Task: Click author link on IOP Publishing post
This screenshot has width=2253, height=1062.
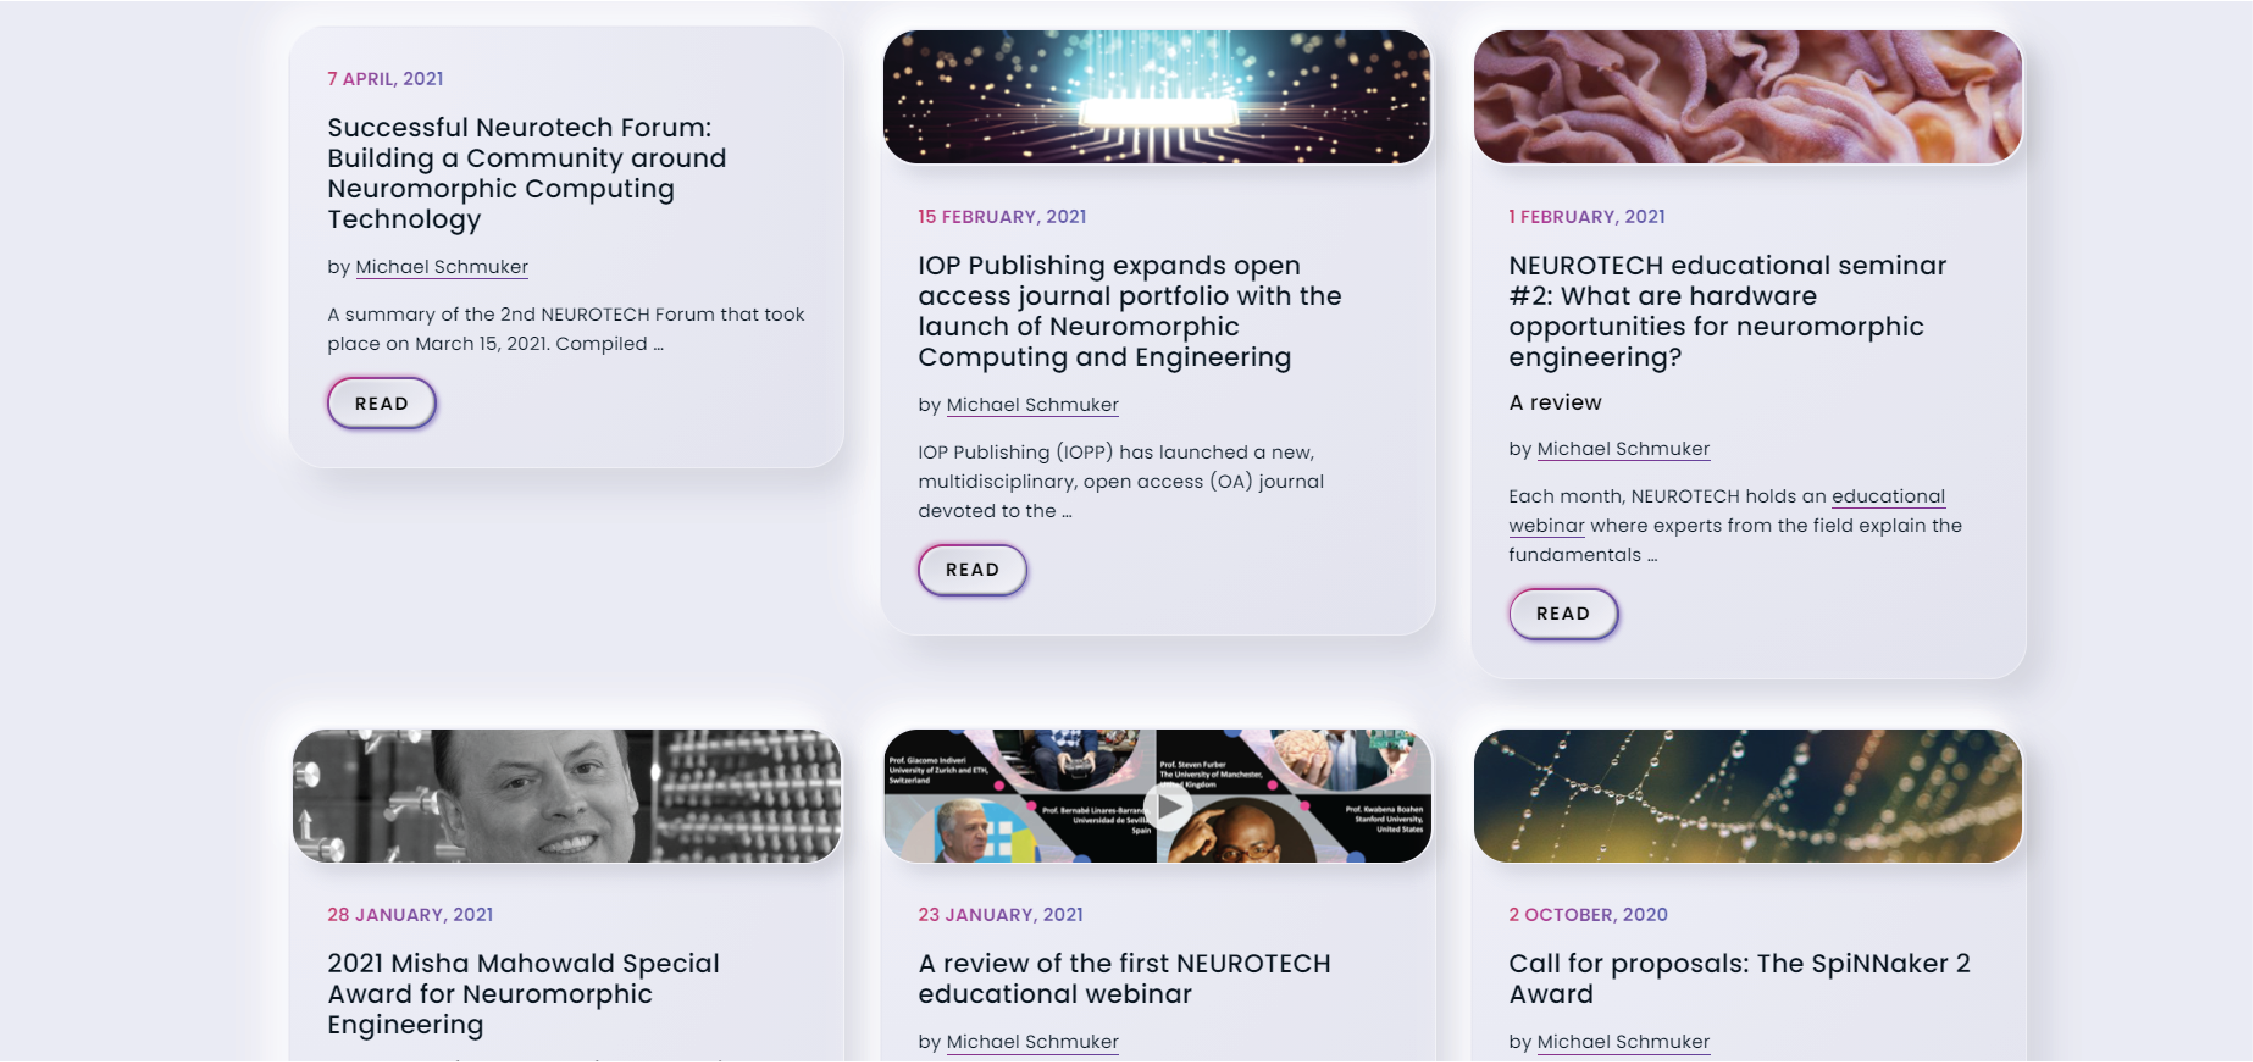Action: pos(1032,405)
